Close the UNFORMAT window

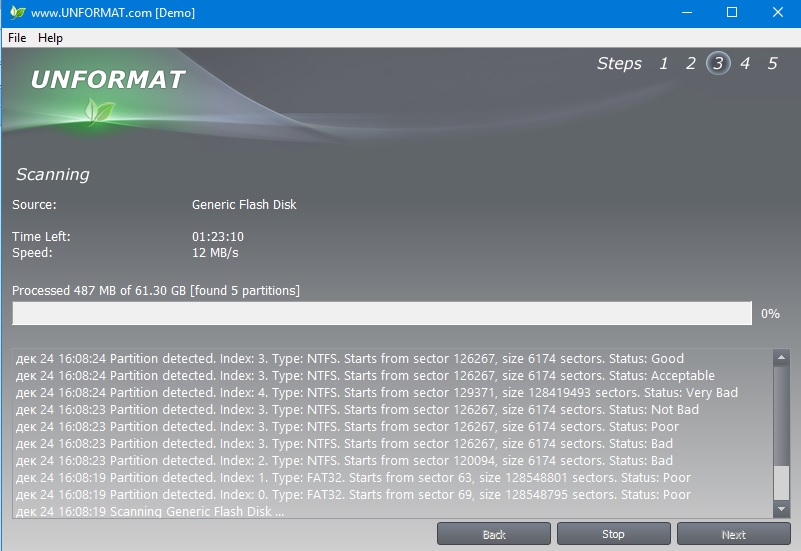tap(778, 12)
